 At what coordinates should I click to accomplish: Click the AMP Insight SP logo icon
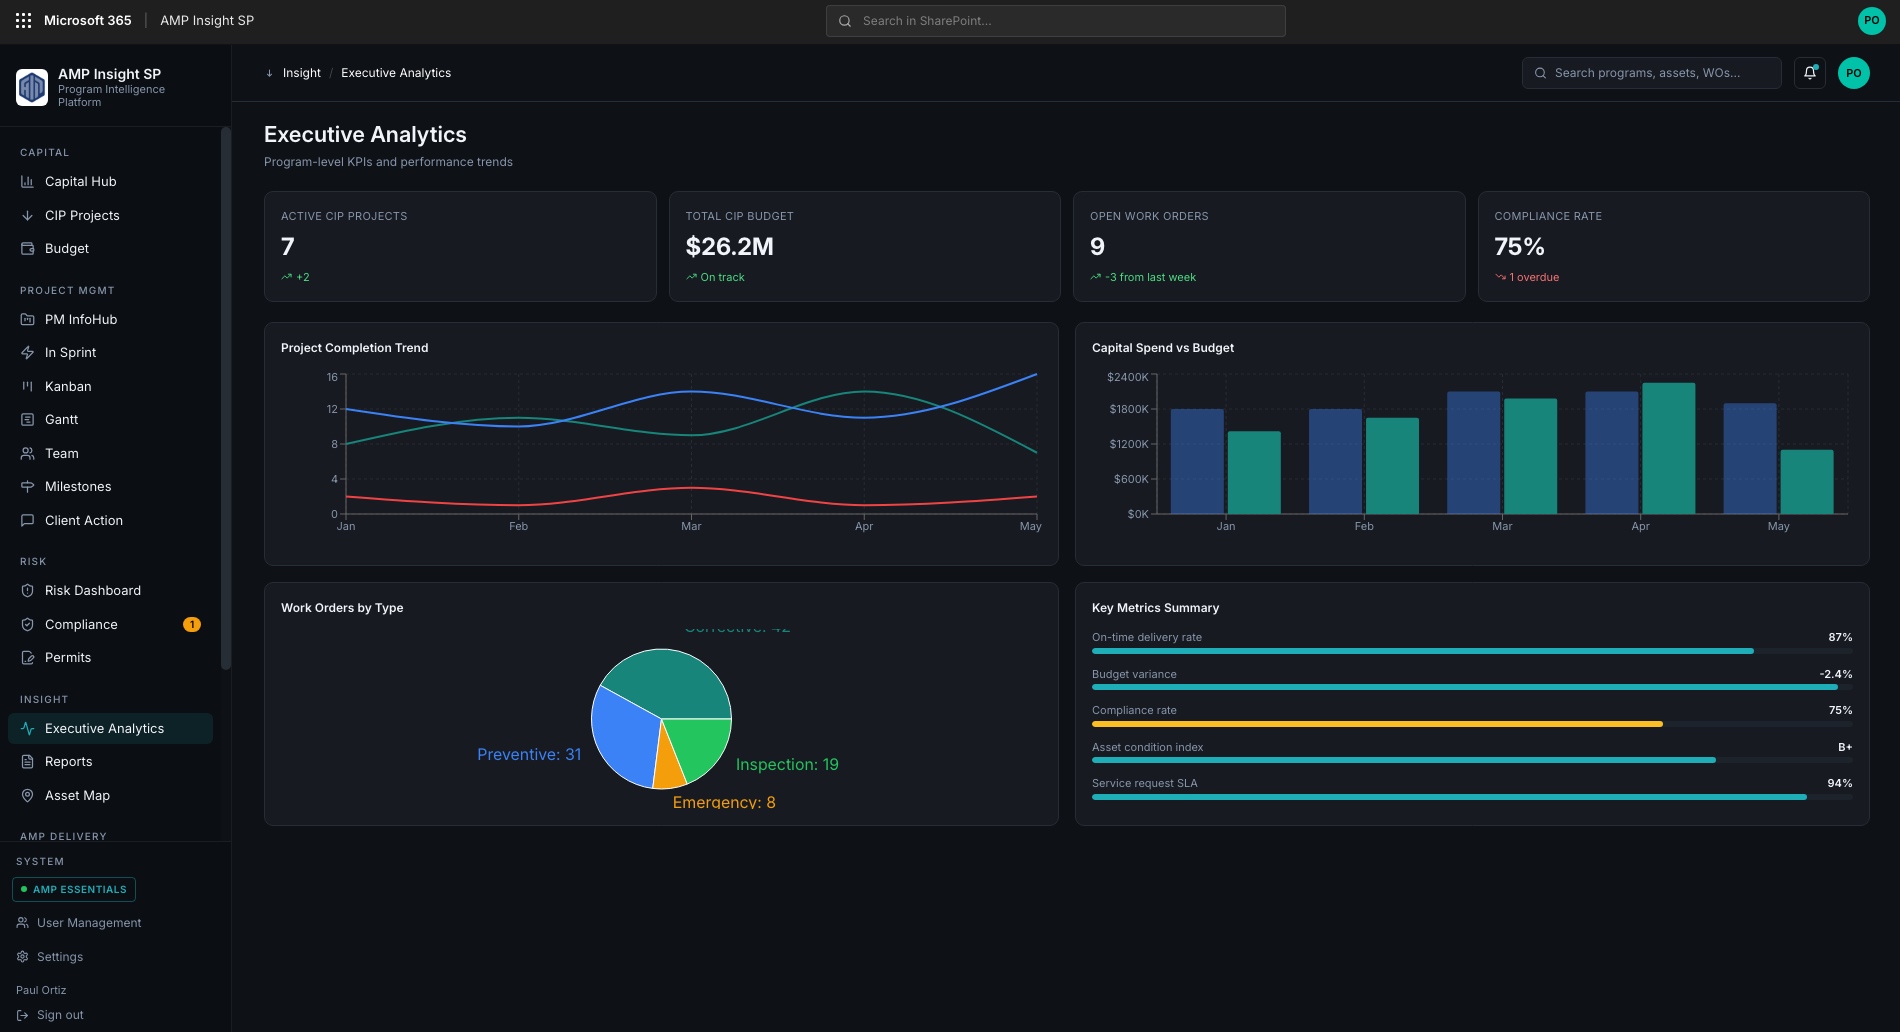(x=32, y=88)
